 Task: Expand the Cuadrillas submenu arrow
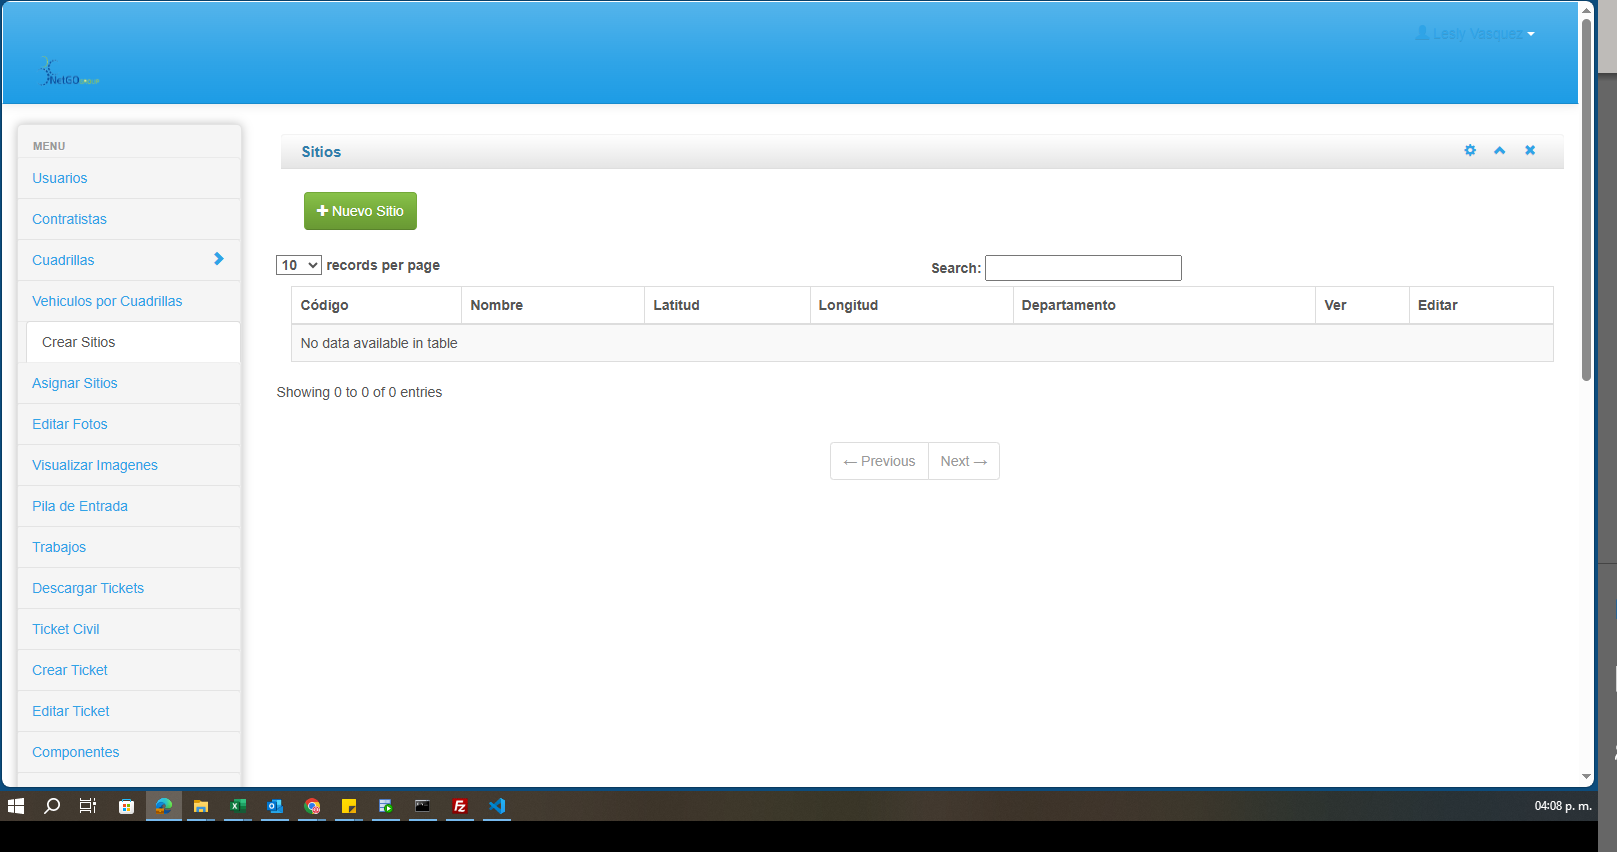coord(218,260)
